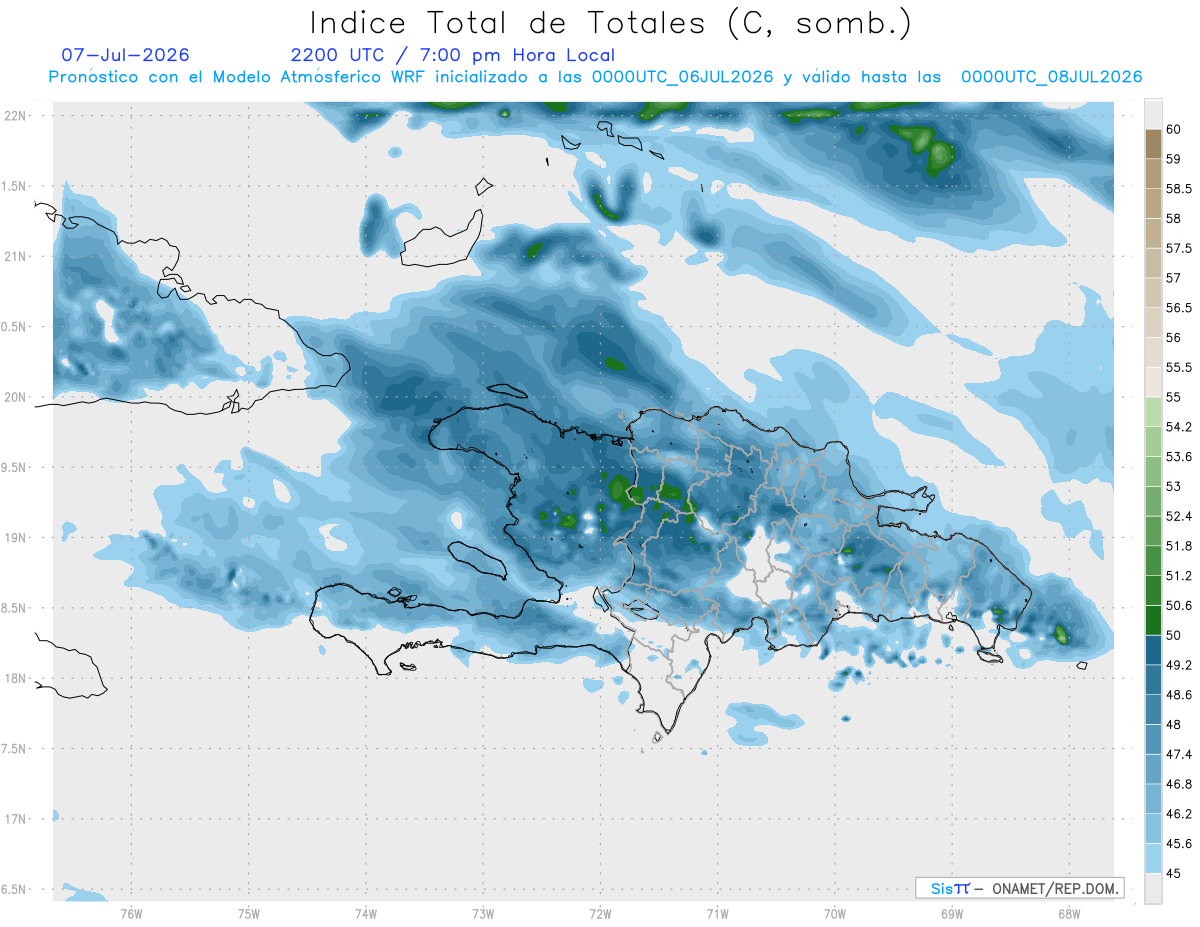Click the '20N' latitude label
This screenshot has height=927, width=1200.
pos(17,397)
